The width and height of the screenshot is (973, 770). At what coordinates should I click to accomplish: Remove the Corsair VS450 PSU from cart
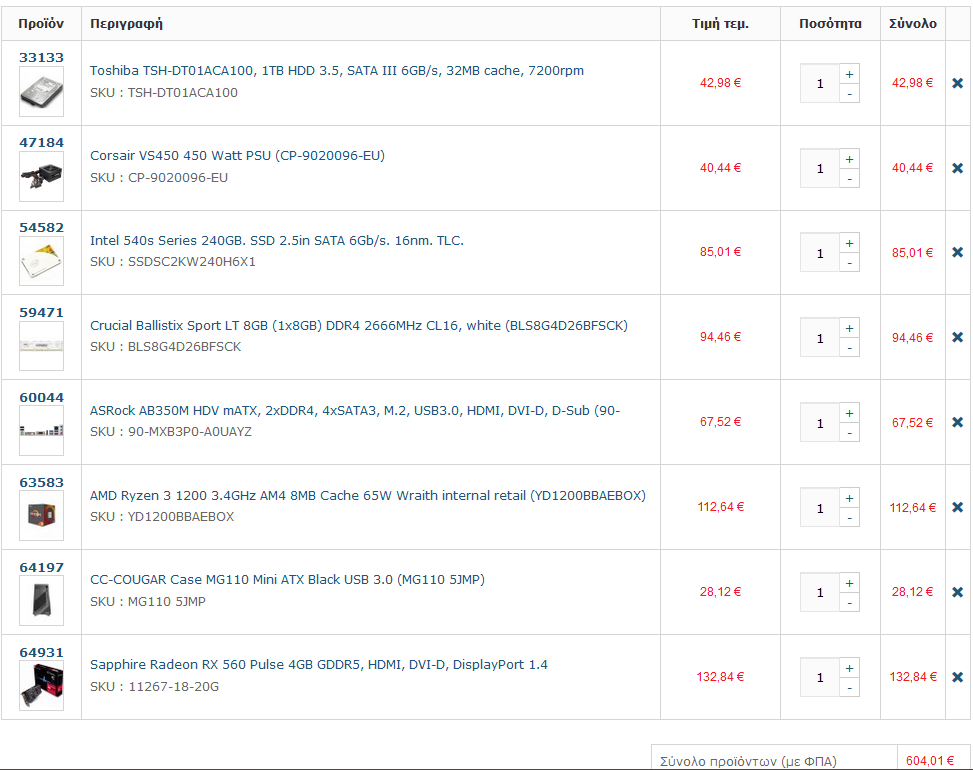(x=957, y=168)
